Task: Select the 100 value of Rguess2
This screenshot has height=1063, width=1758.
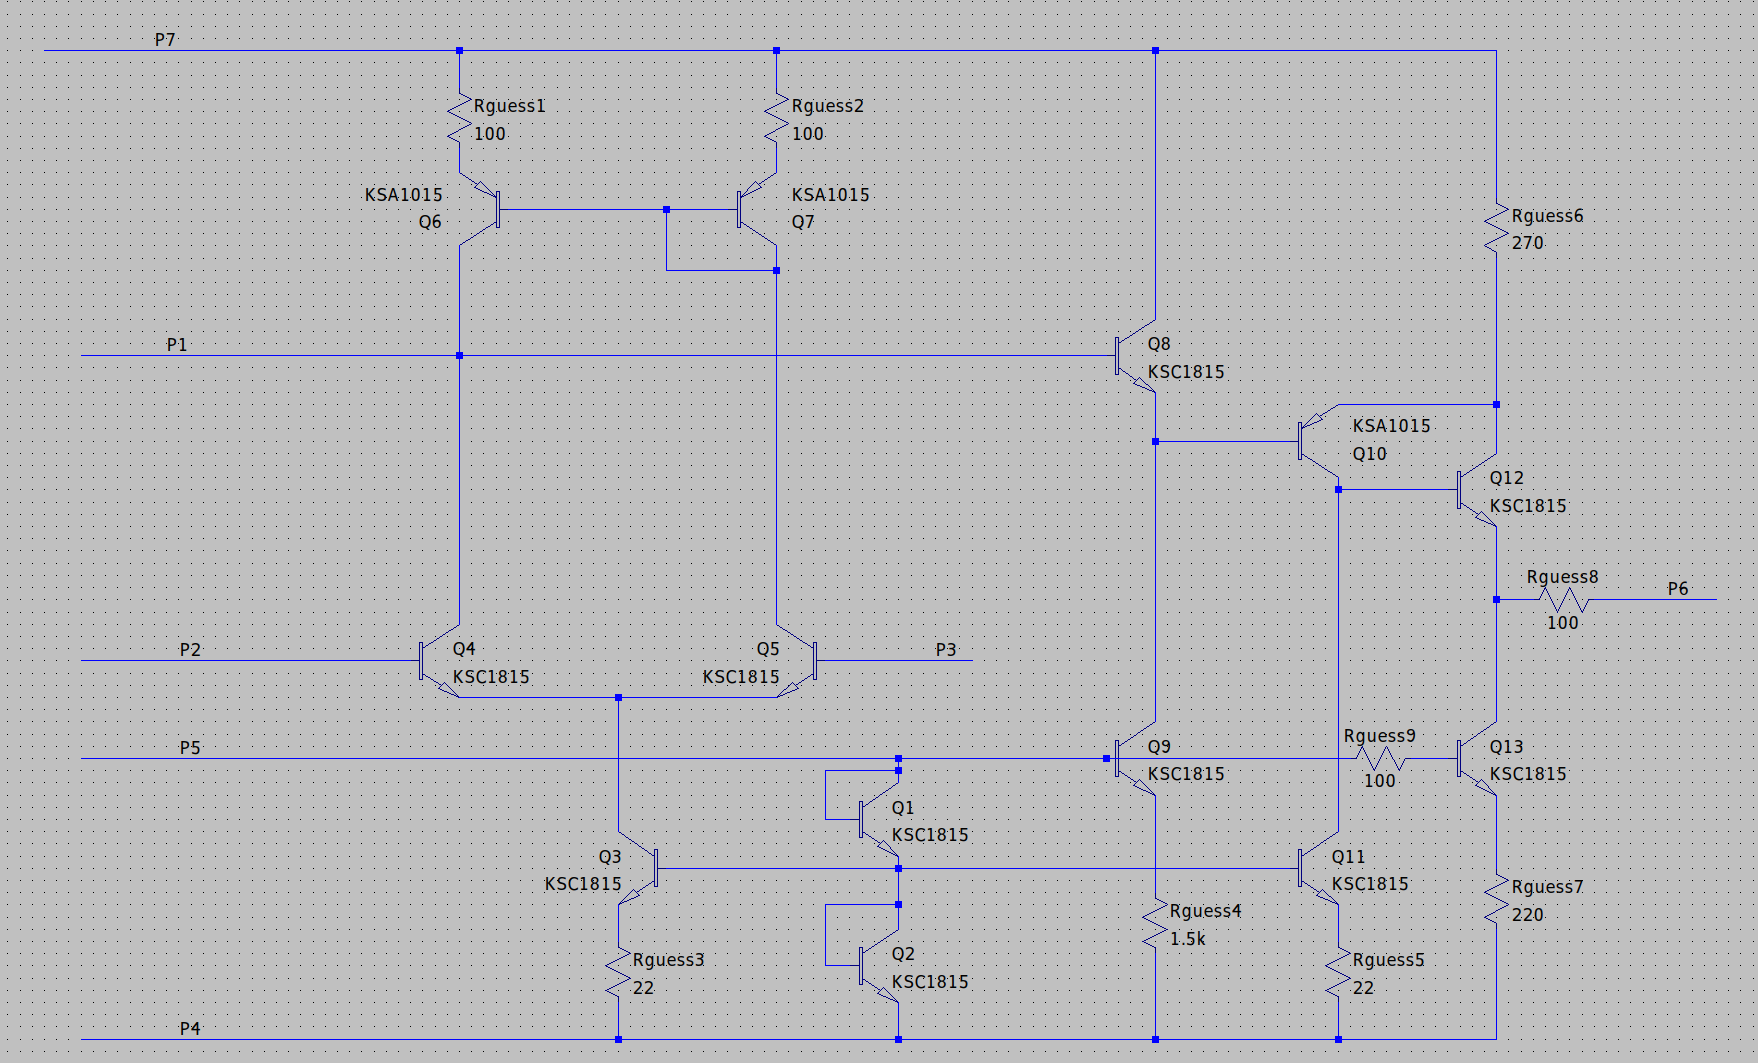Action: (x=807, y=134)
